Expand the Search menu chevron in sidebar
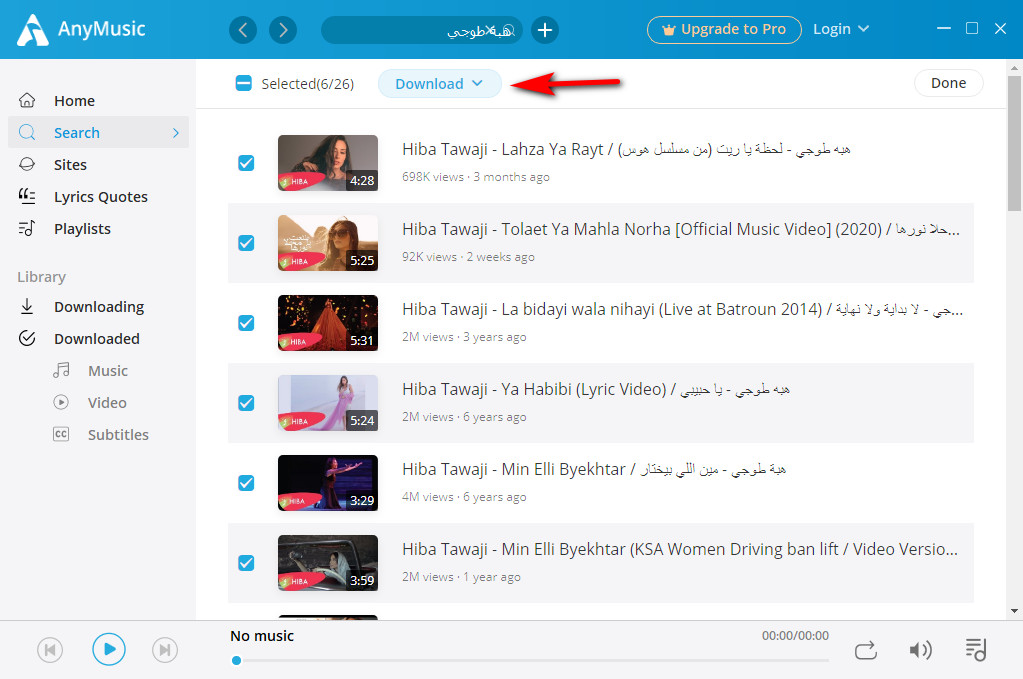 tap(176, 133)
